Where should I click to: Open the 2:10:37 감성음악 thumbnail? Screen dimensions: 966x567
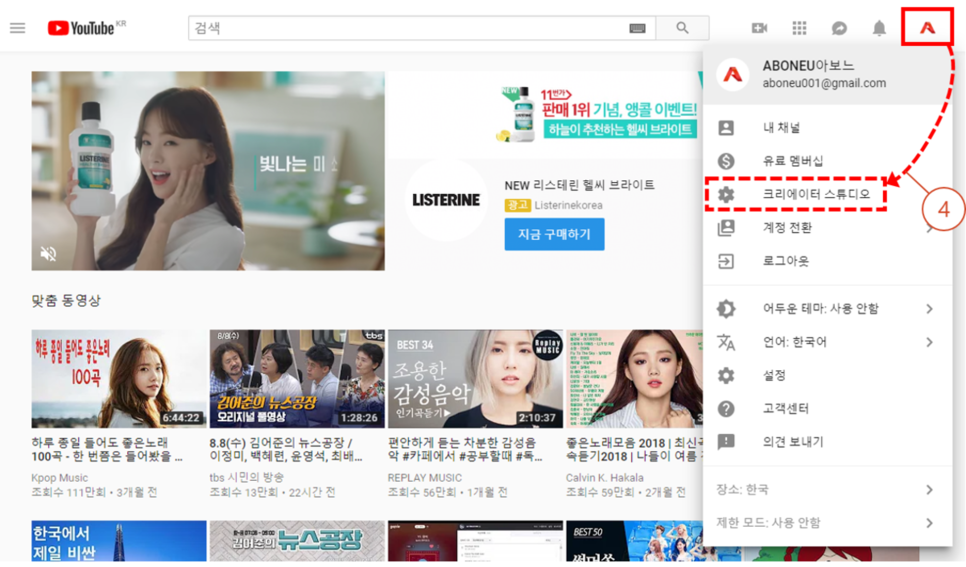pos(475,379)
